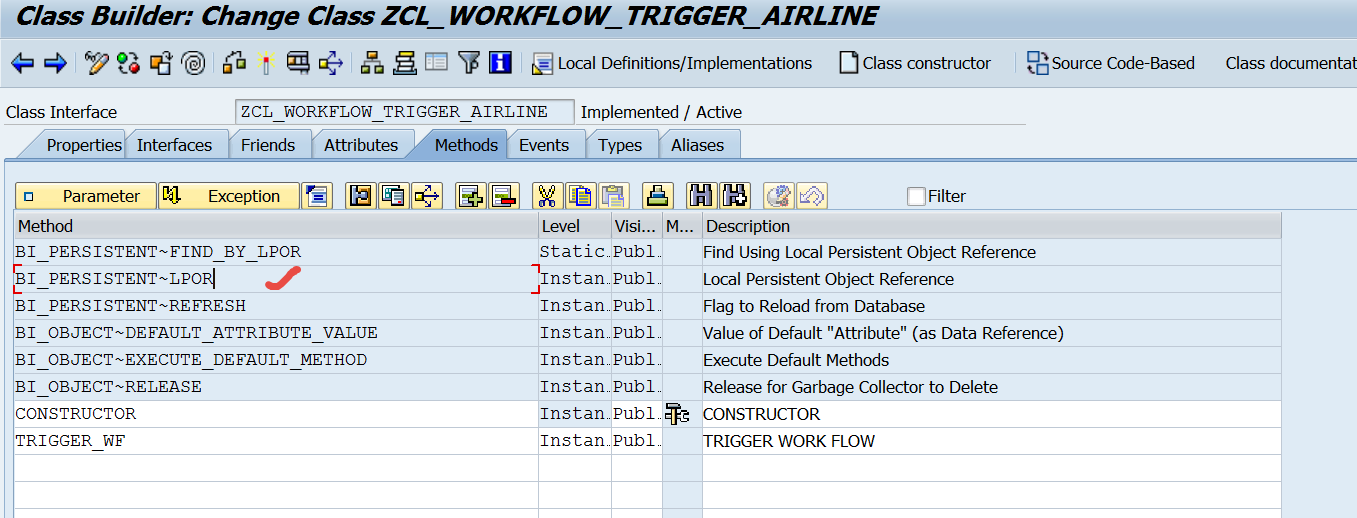This screenshot has width=1357, height=518.
Task: Switch to Aliases tab
Action: (697, 145)
